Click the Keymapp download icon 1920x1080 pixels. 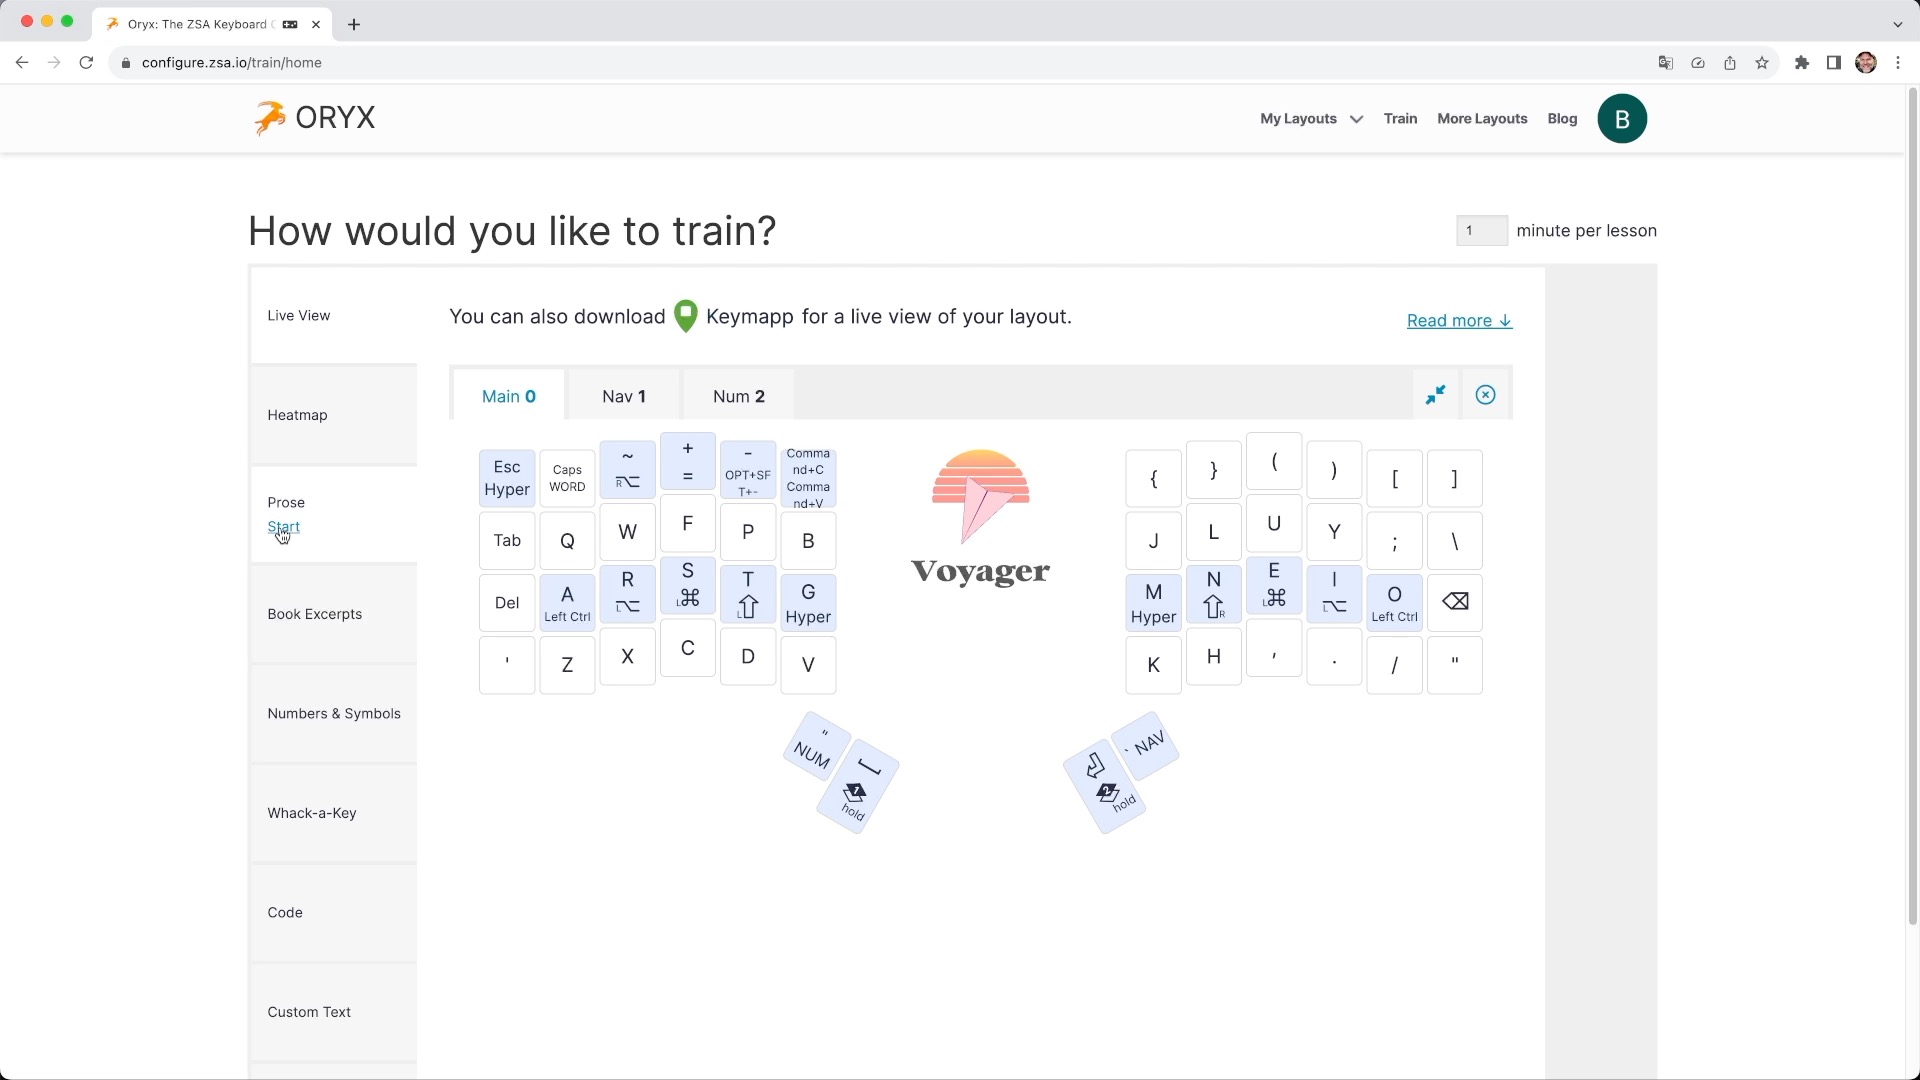(x=687, y=316)
